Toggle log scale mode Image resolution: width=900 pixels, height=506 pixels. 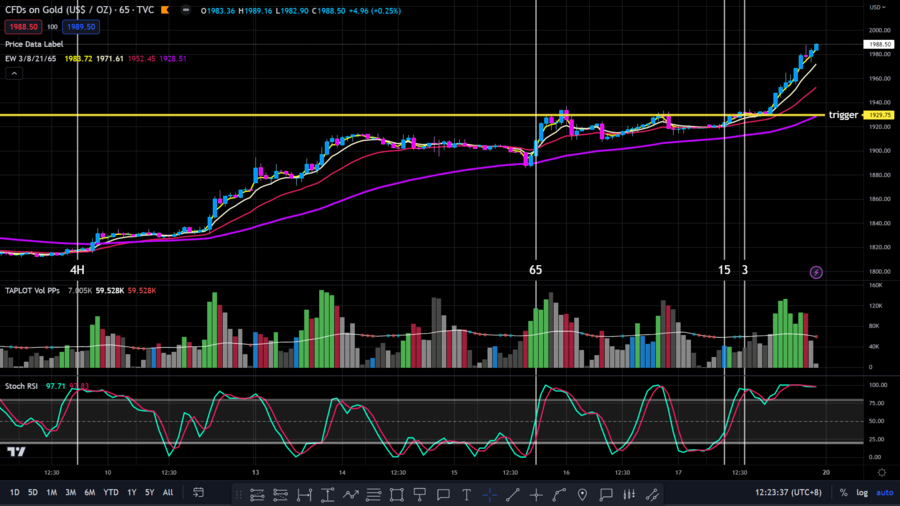point(862,492)
